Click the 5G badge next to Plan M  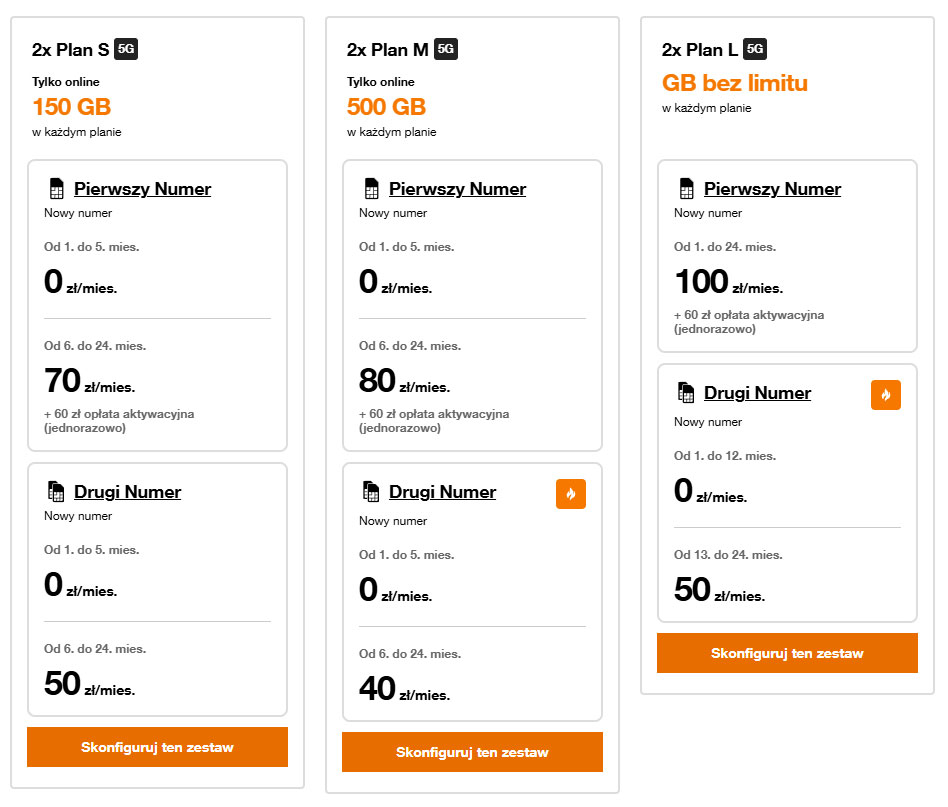tap(446, 49)
